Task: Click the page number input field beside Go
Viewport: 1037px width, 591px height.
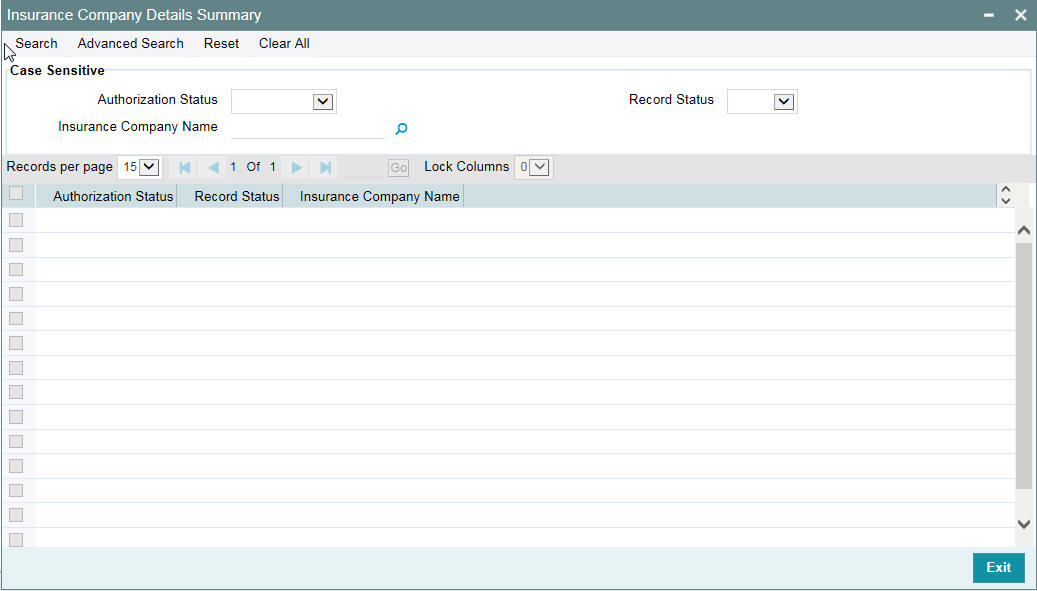Action: (x=364, y=167)
